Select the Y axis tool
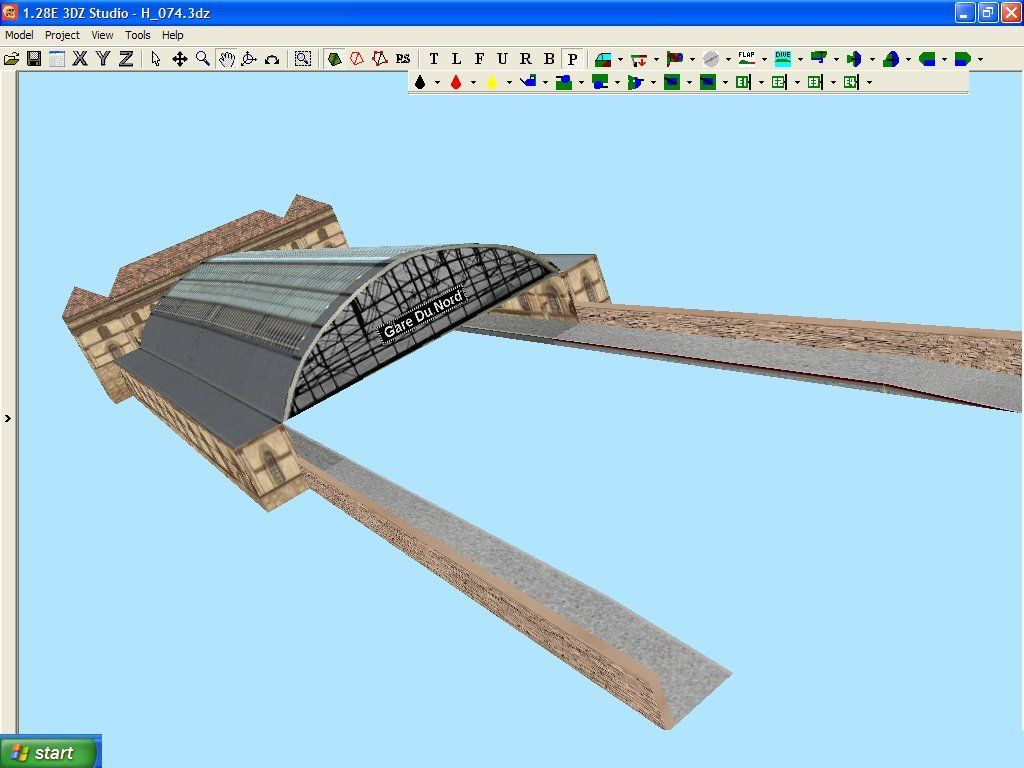 (x=103, y=59)
